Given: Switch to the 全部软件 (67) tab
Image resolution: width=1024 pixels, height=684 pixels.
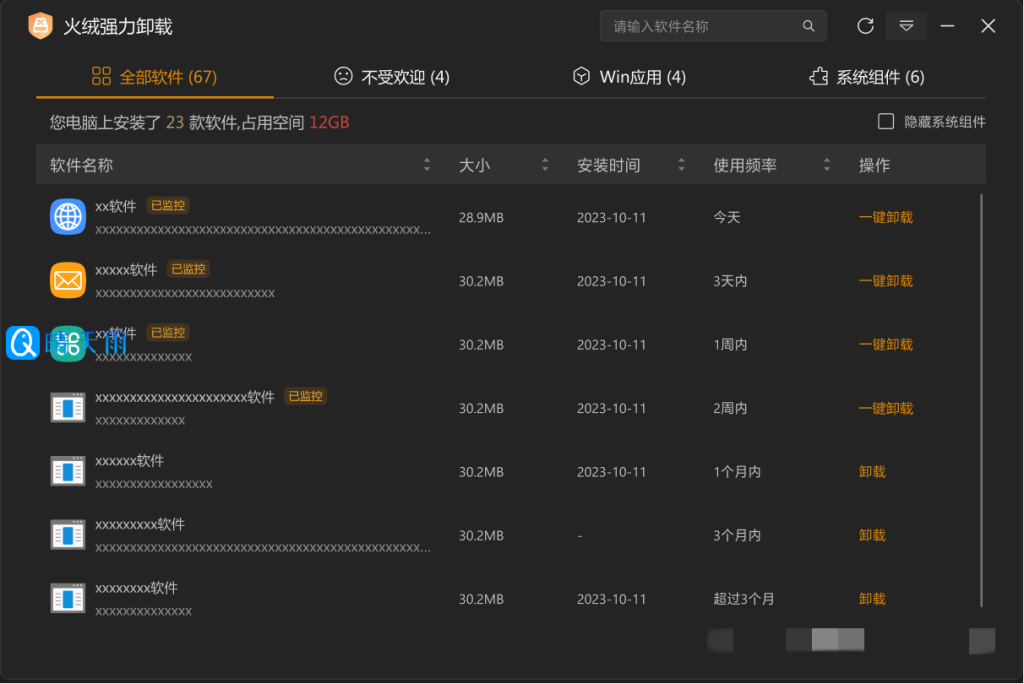Looking at the screenshot, I should pos(155,77).
